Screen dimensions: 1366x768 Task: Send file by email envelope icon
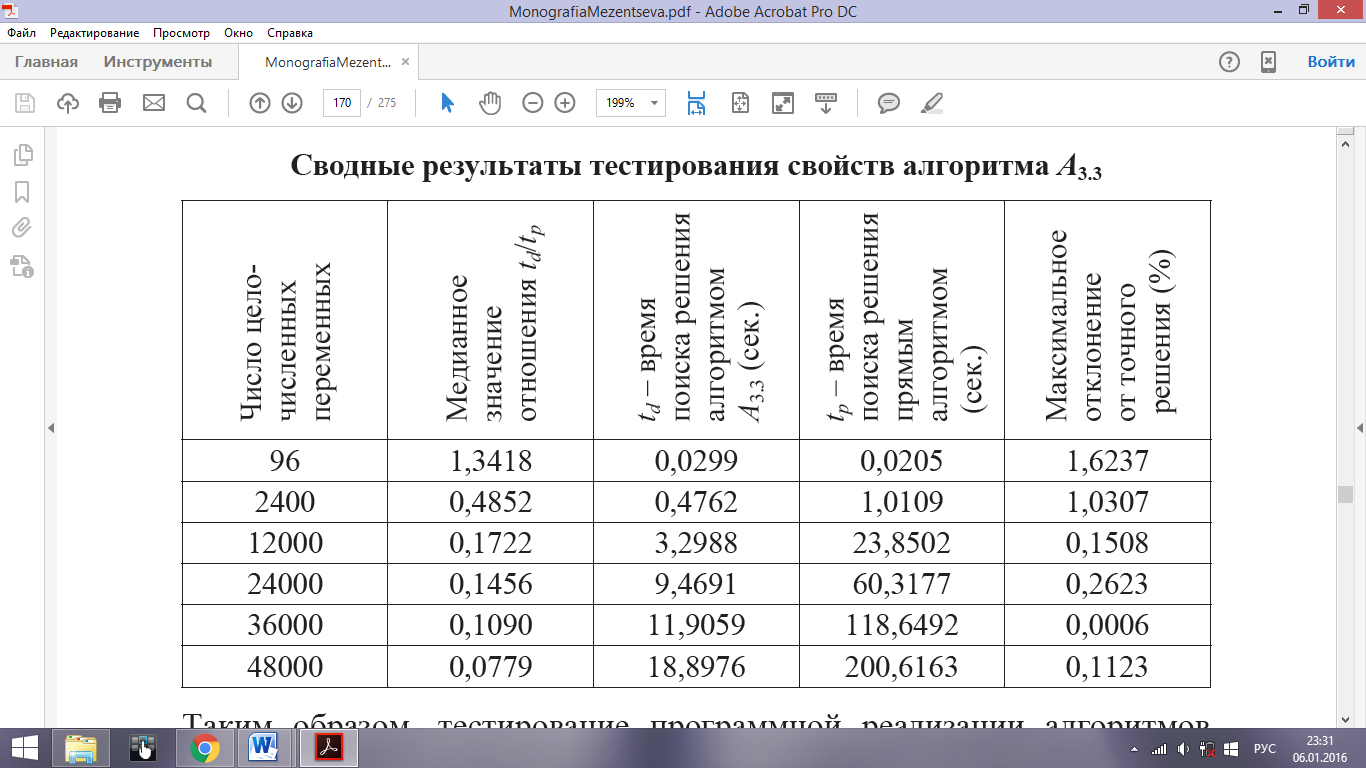[x=153, y=103]
